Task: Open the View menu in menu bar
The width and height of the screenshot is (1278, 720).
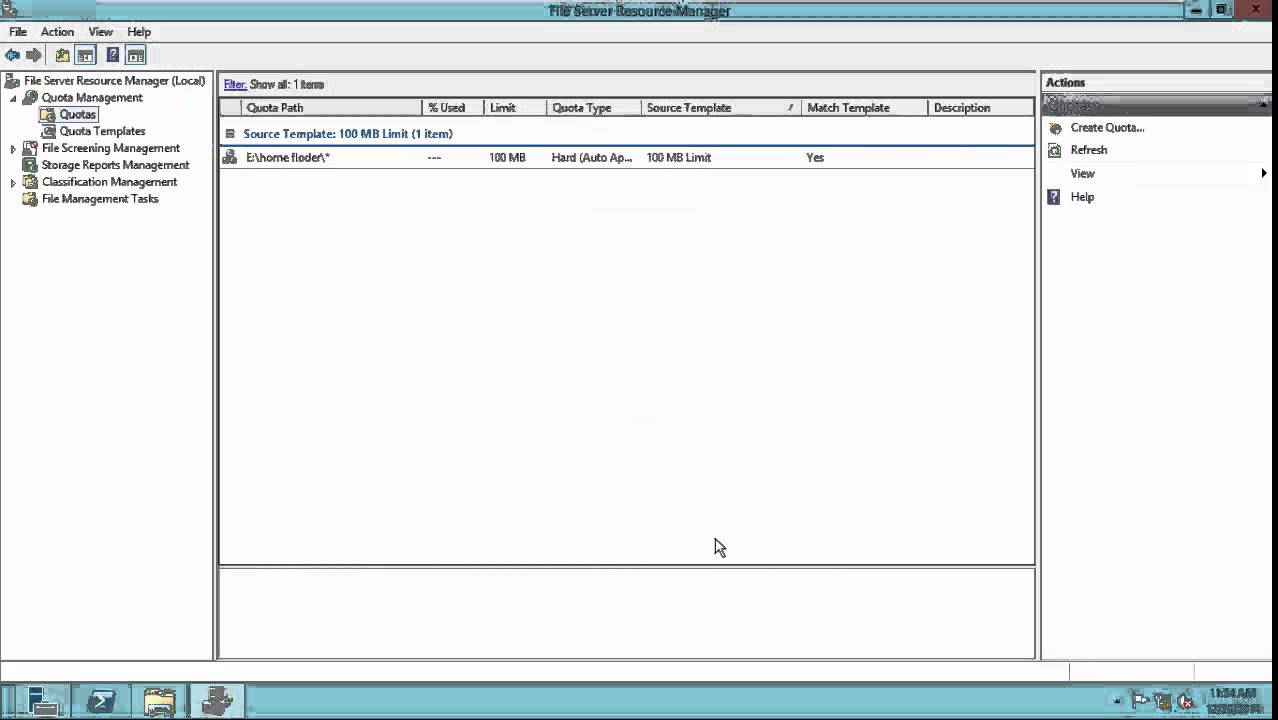Action: coord(100,32)
